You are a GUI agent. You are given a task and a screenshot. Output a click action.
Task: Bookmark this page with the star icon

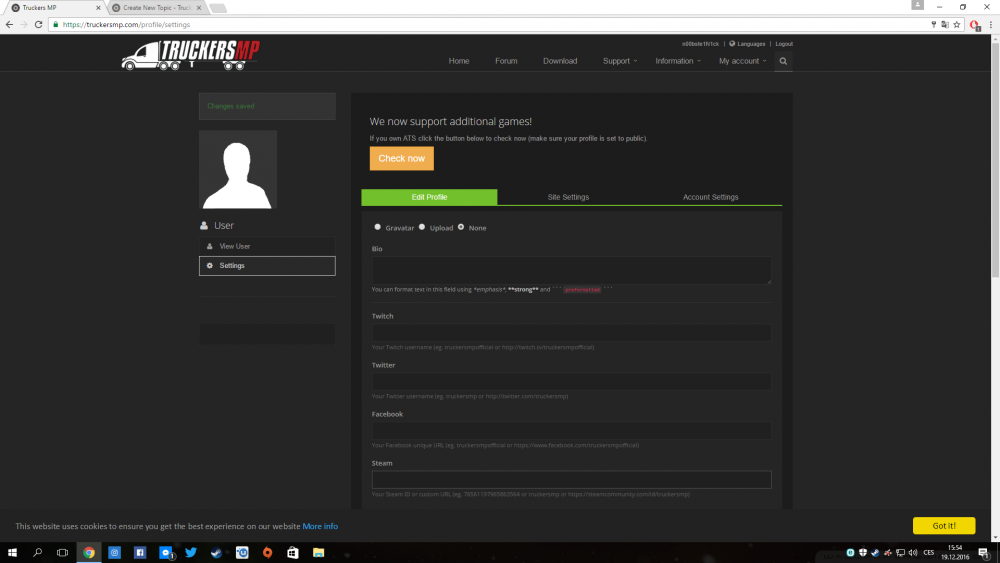pos(957,24)
